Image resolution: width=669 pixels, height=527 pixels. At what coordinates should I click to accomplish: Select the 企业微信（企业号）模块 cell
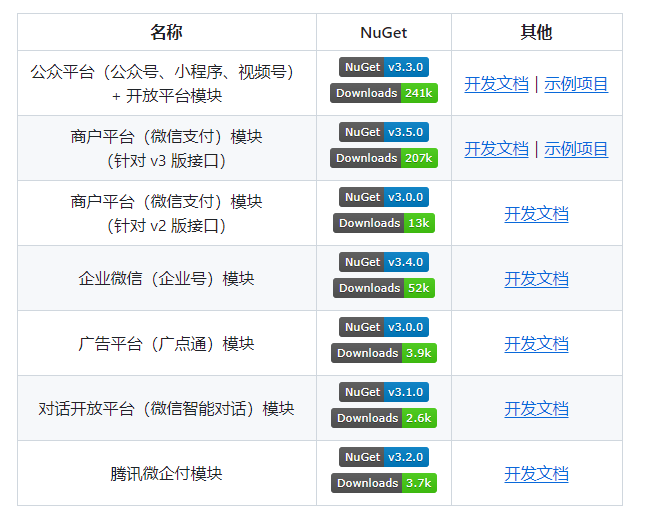click(x=167, y=278)
